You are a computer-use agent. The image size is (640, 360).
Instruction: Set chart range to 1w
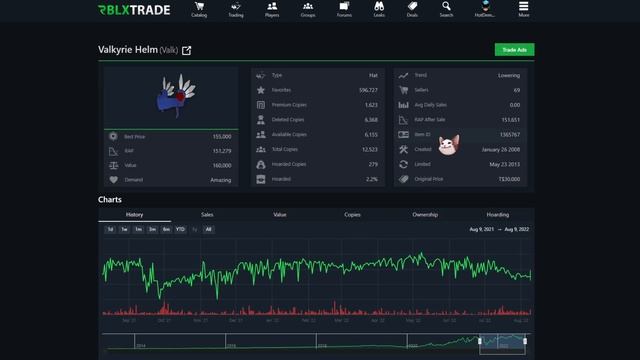(124, 229)
